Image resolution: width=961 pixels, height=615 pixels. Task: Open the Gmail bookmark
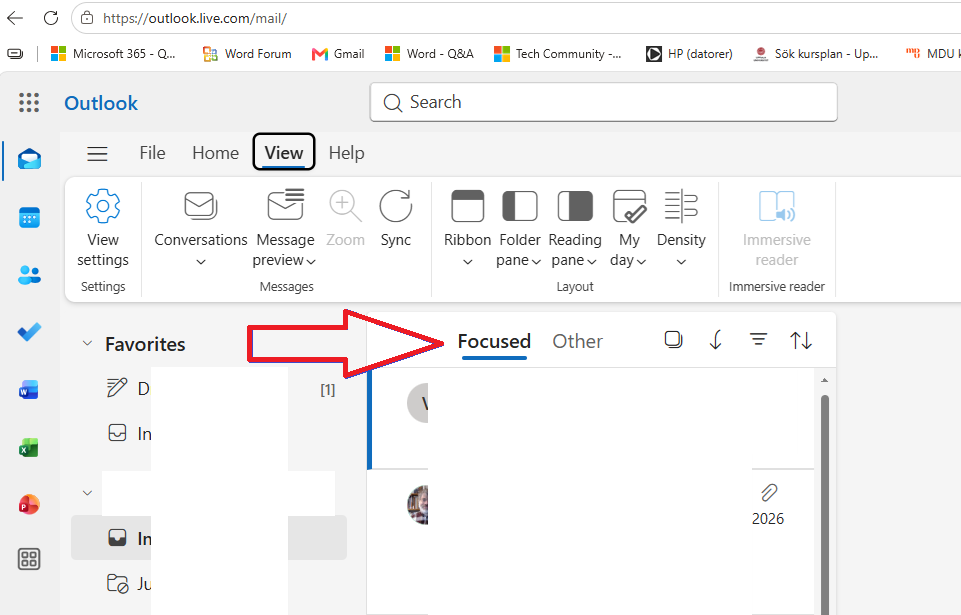338,54
